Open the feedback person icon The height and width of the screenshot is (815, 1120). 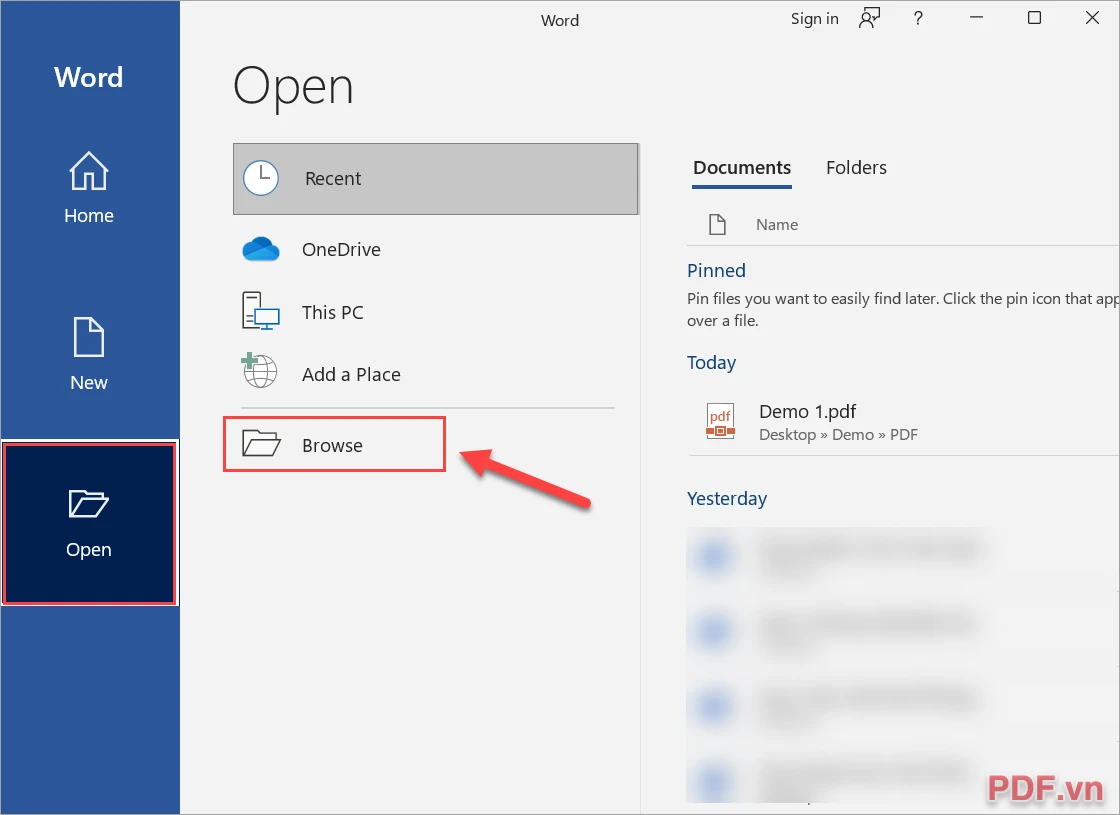click(x=869, y=19)
